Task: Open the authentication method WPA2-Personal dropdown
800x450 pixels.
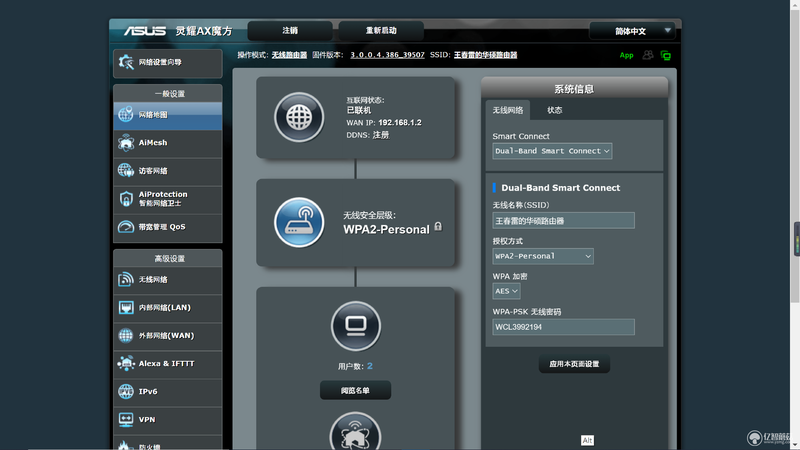Action: 543,256
